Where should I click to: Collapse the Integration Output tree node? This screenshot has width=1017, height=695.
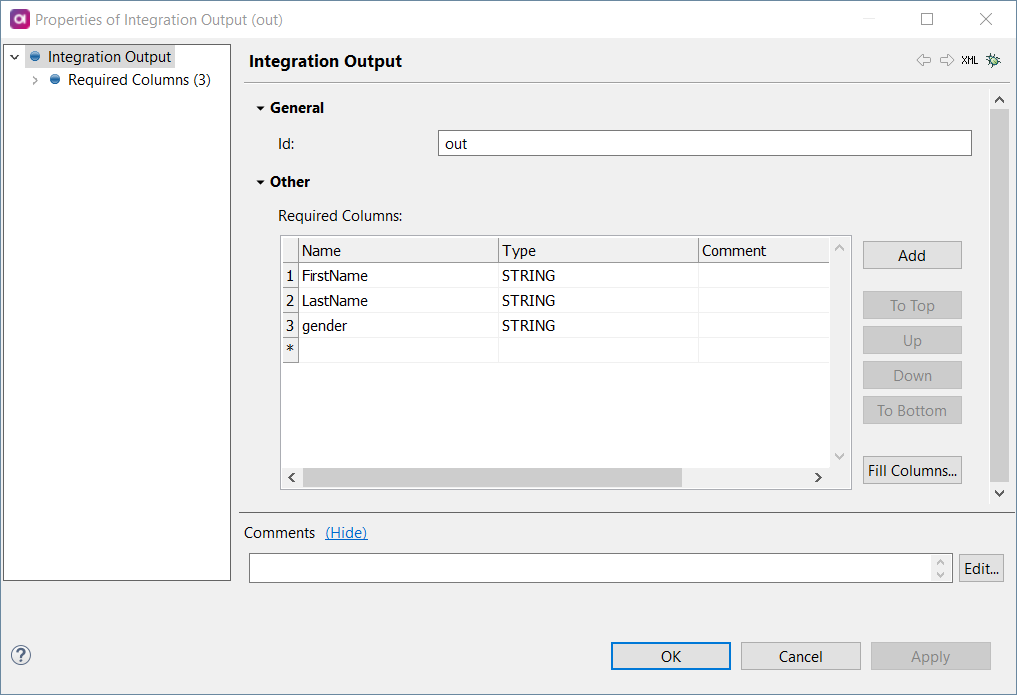(13, 56)
